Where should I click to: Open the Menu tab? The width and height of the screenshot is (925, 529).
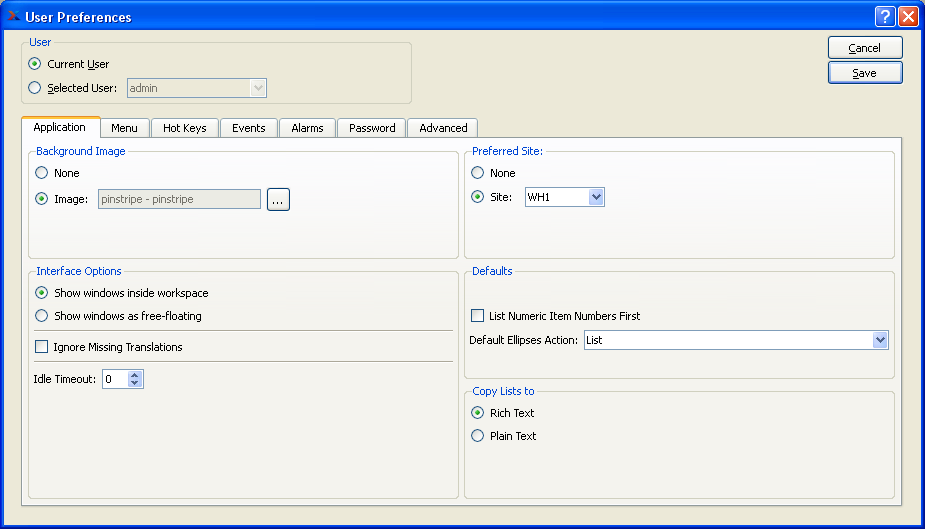pos(124,128)
